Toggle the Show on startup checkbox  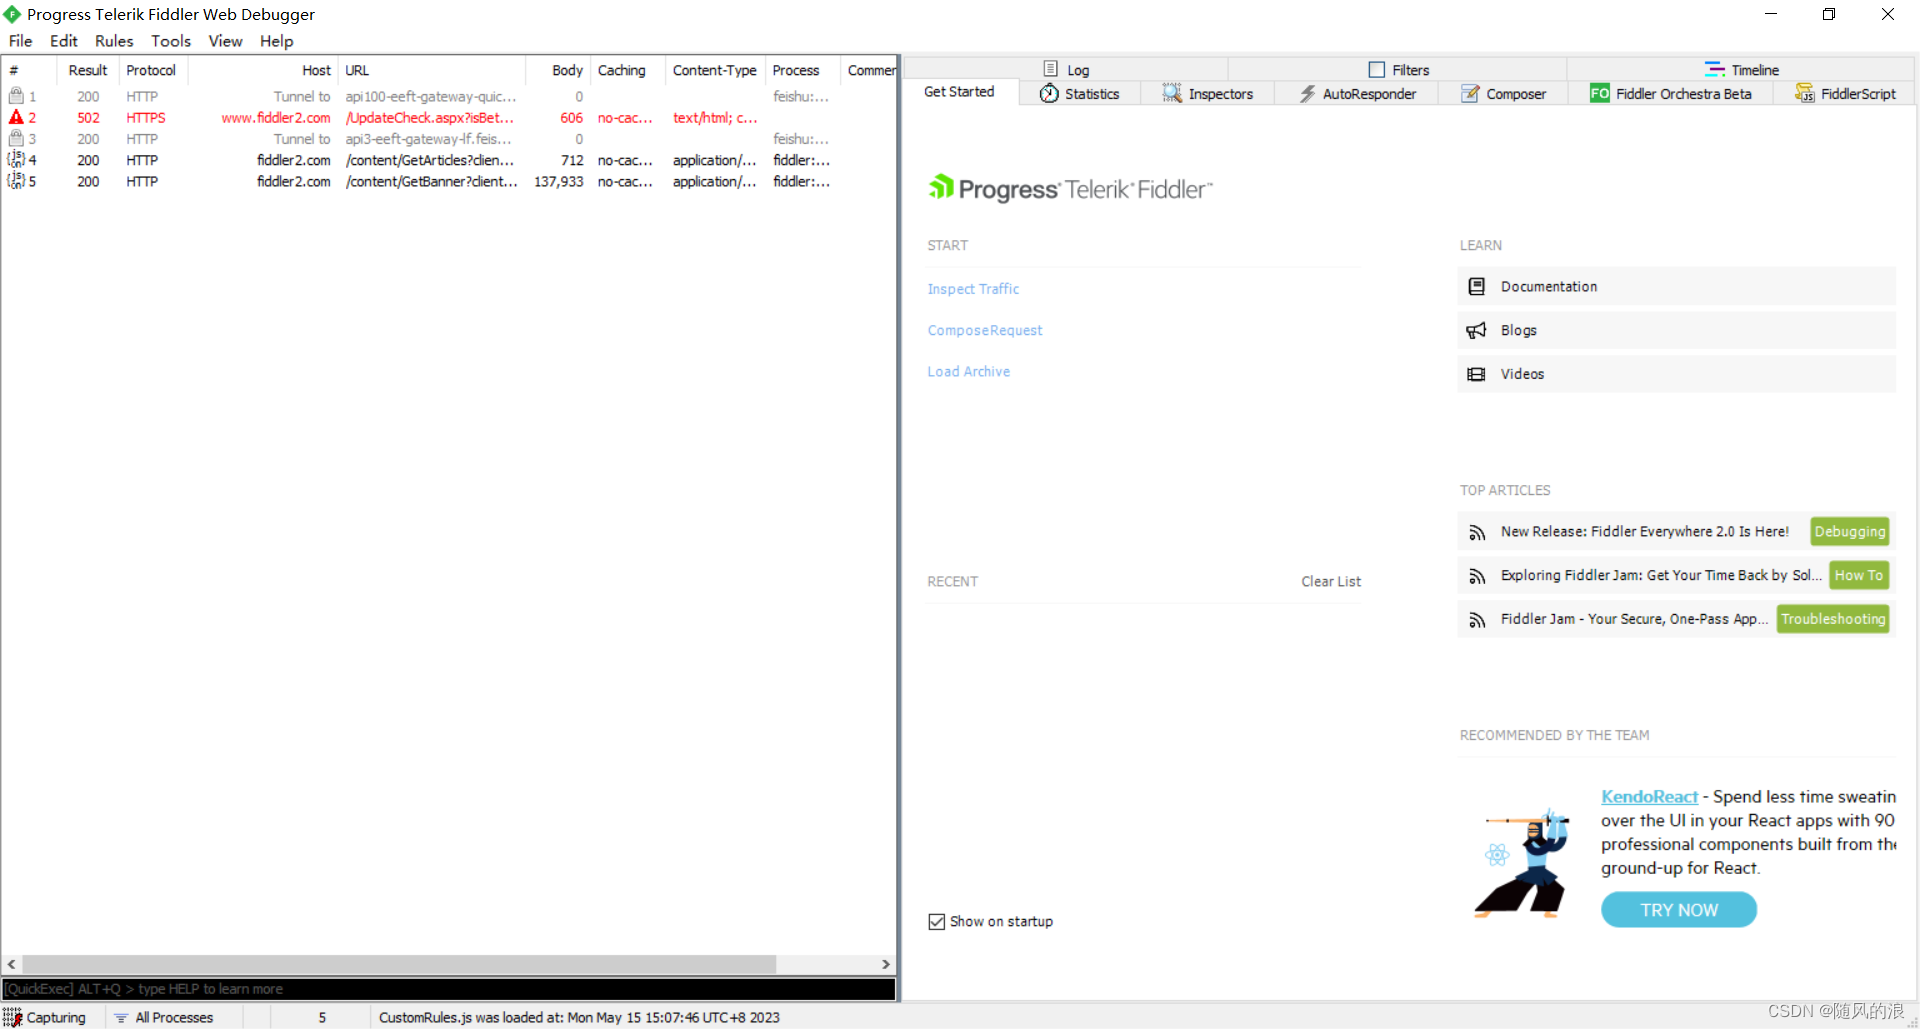pos(936,921)
